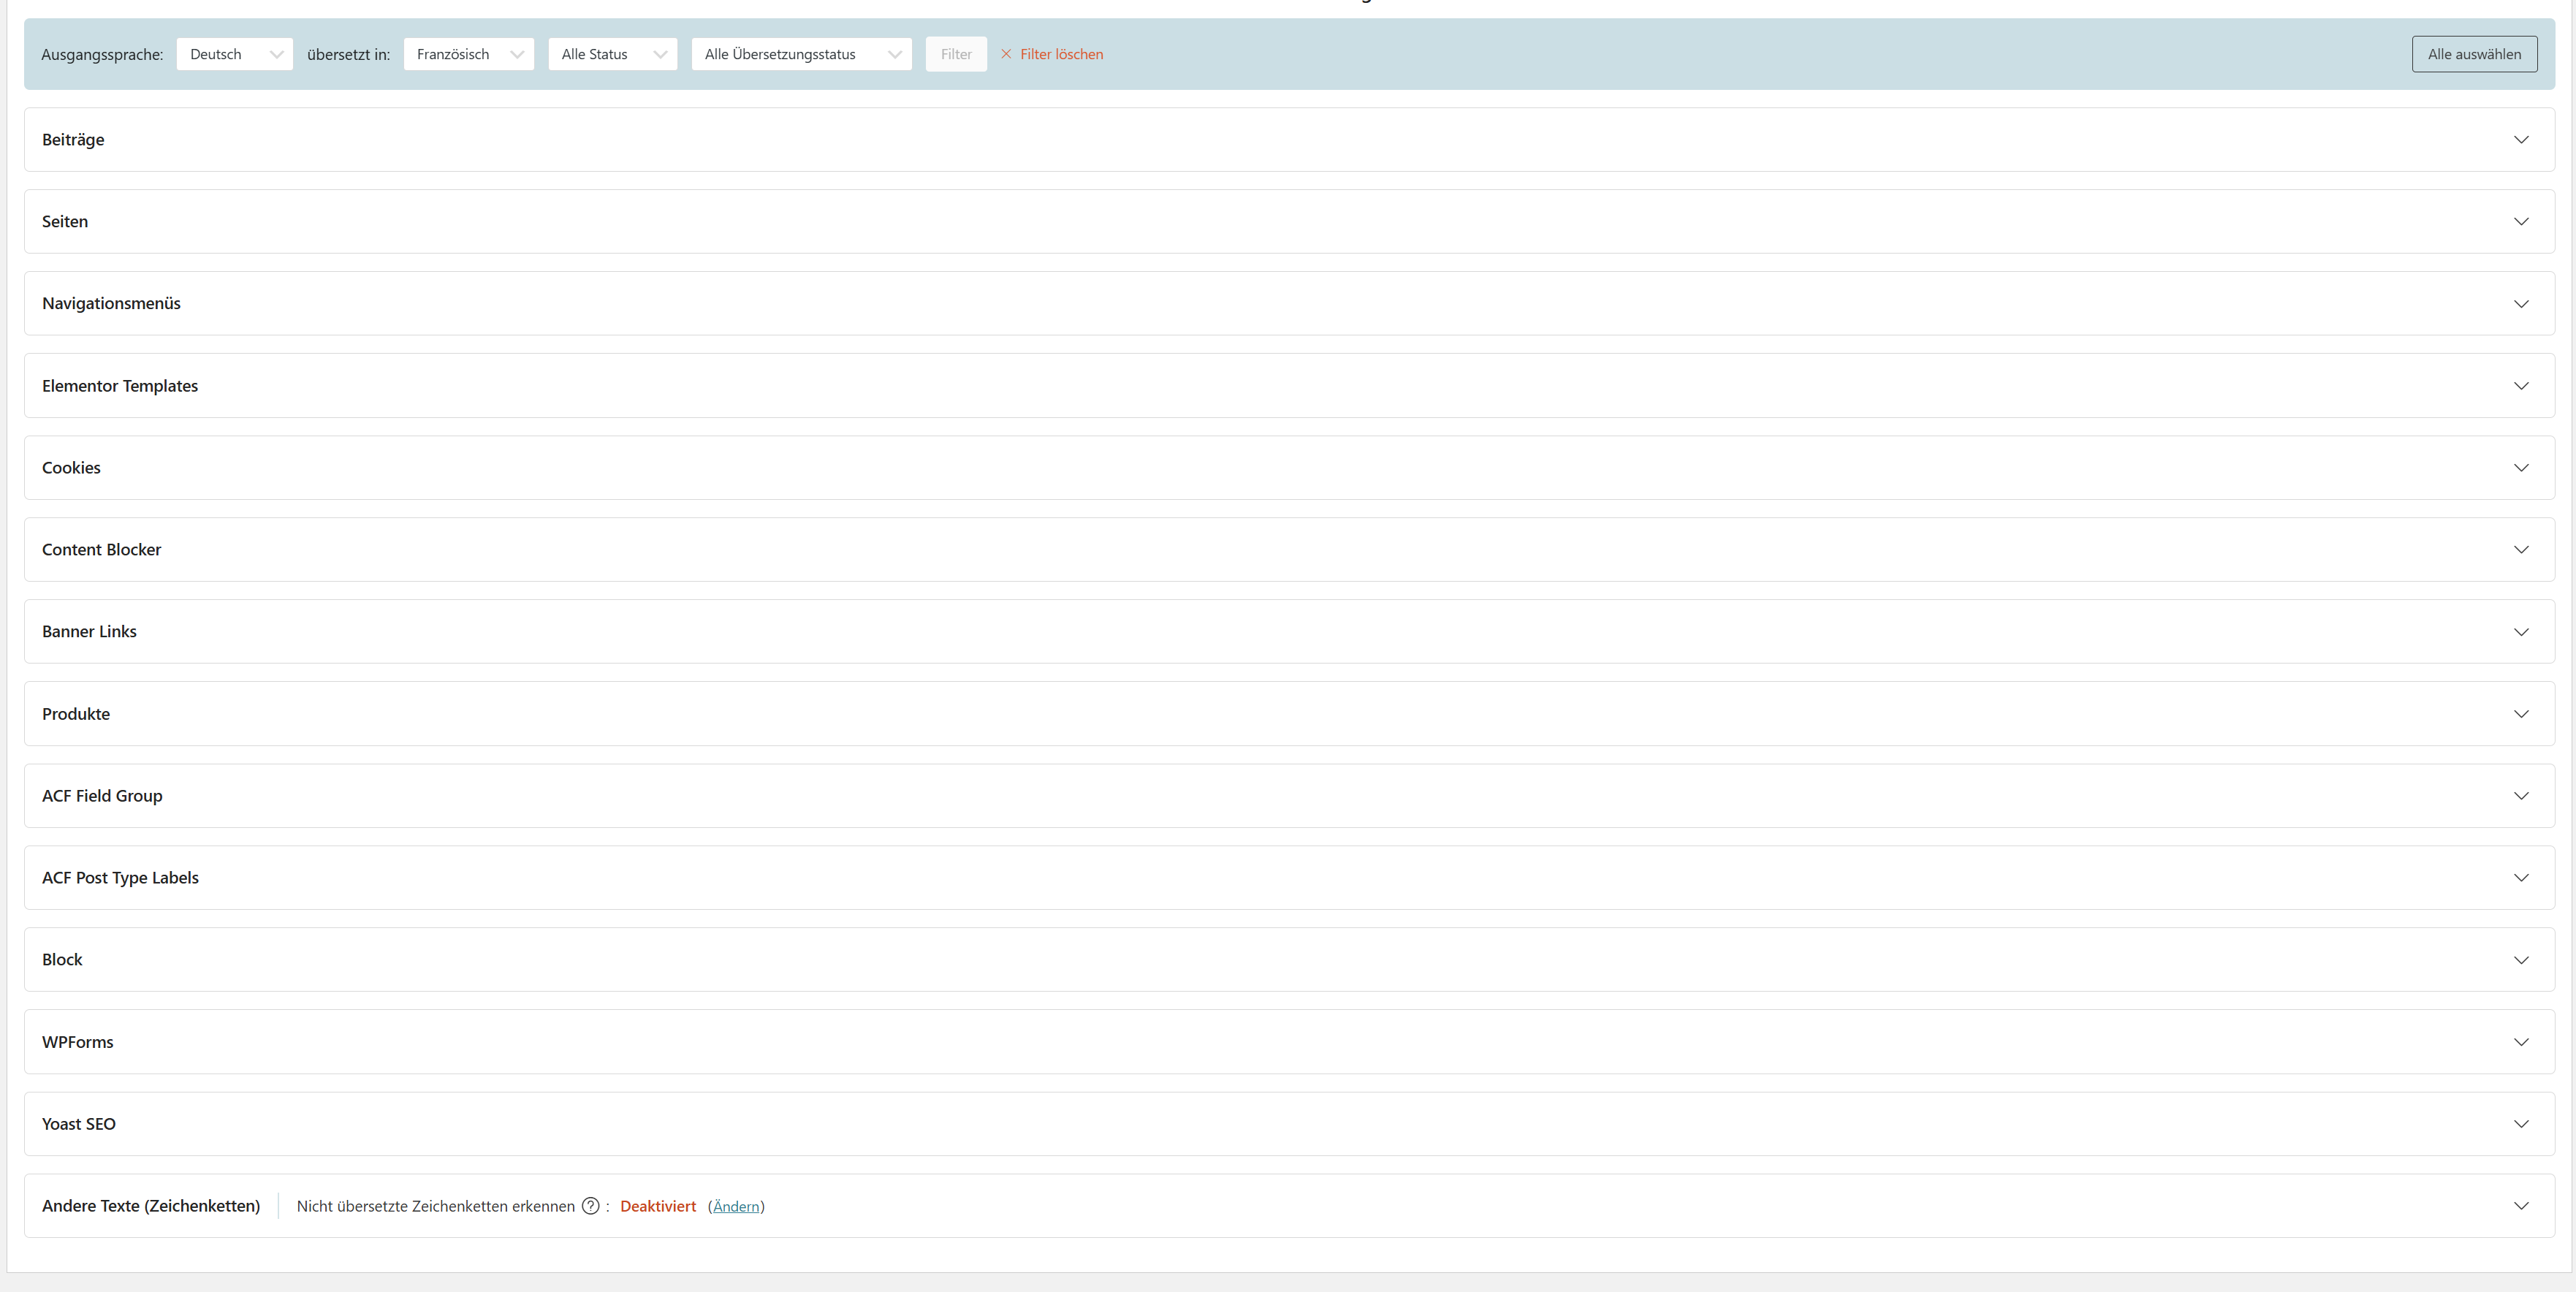Click the help icon next to Zeichenketten erkennen
This screenshot has height=1292, width=2576.
pos(591,1206)
